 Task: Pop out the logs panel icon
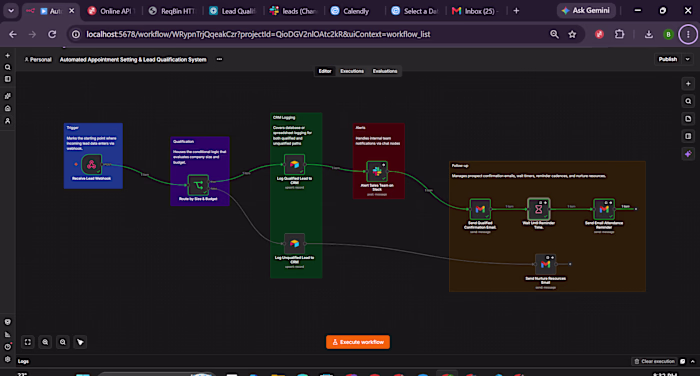pos(683,361)
